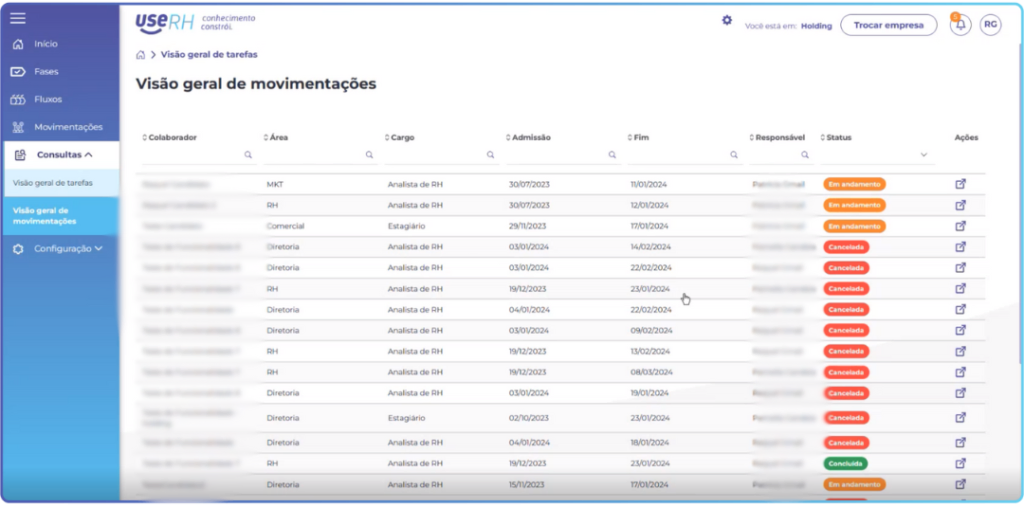Open the row ending 09/02/2024 via action icon
Viewport: 1024px width, 508px height.
pyautogui.click(x=960, y=330)
